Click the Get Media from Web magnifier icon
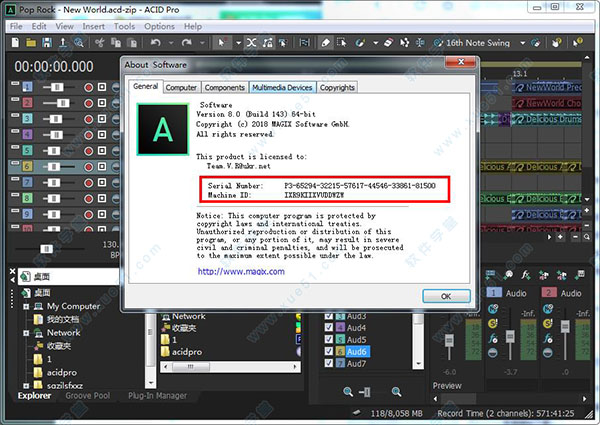Image resolution: width=600 pixels, height=425 pixels. (79, 42)
